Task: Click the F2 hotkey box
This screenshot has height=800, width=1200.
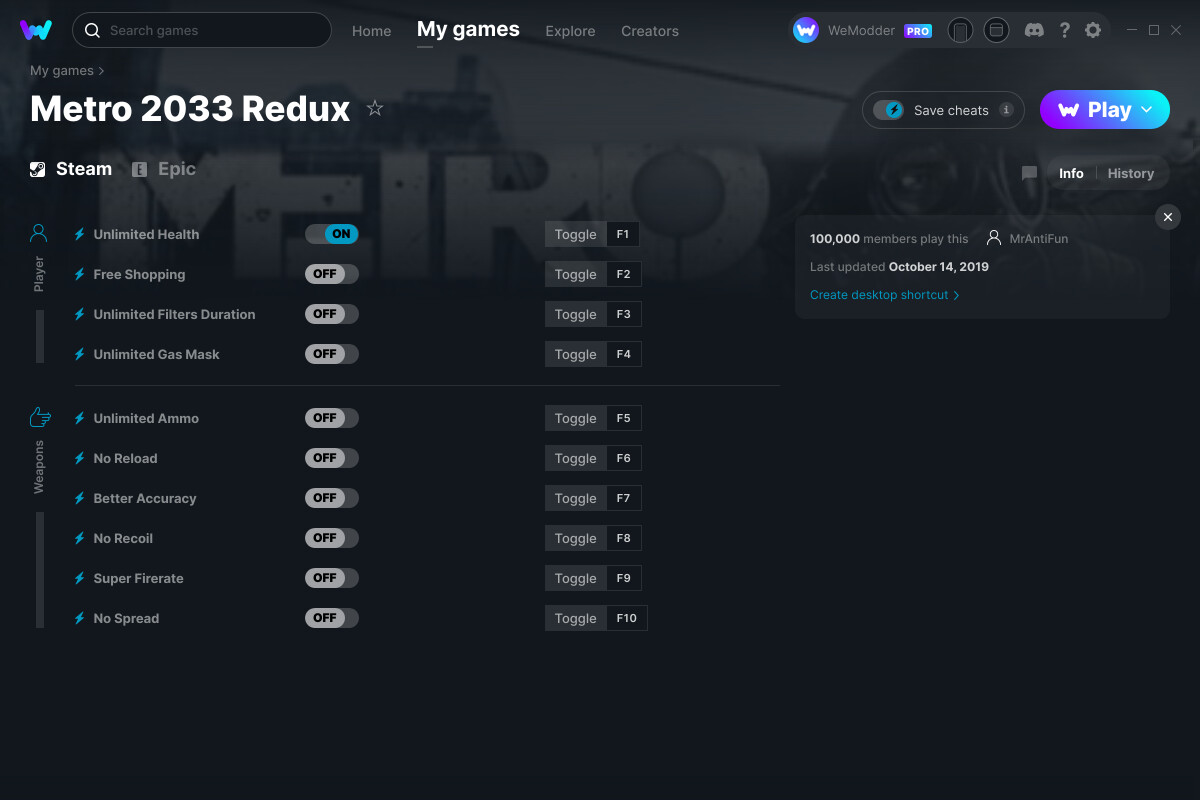Action: click(624, 274)
